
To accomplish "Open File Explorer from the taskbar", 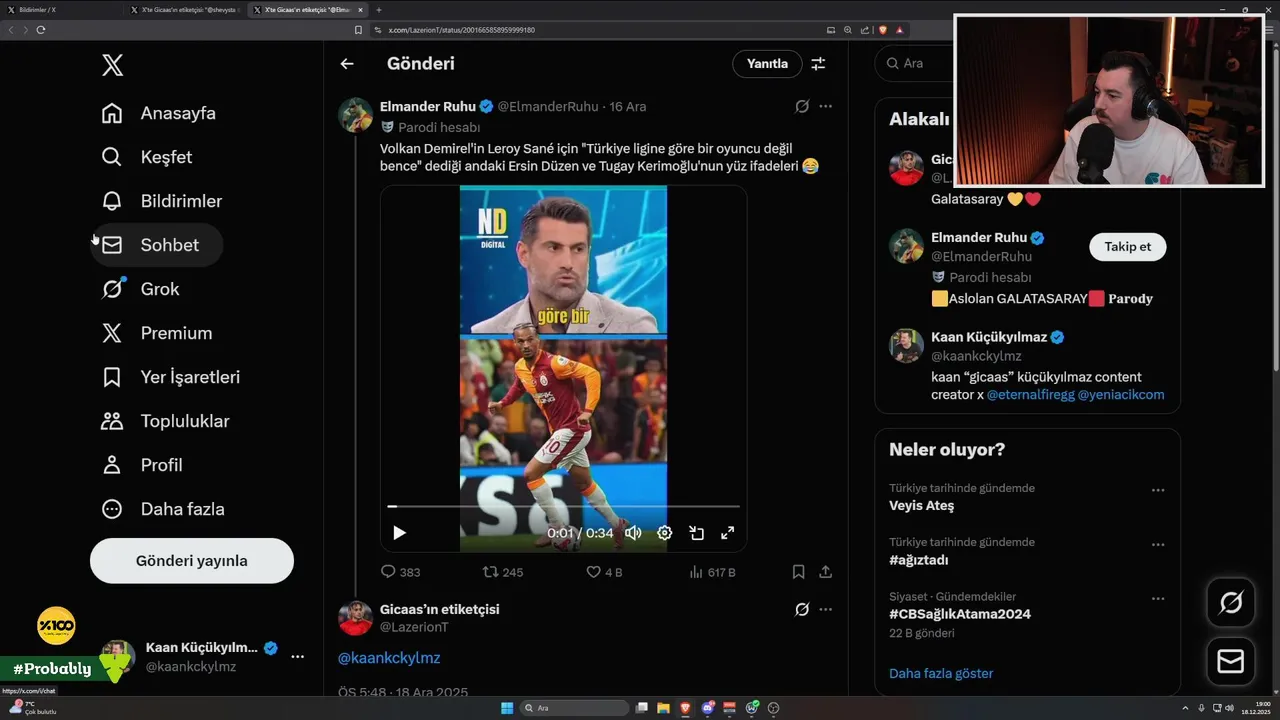I will [x=663, y=708].
